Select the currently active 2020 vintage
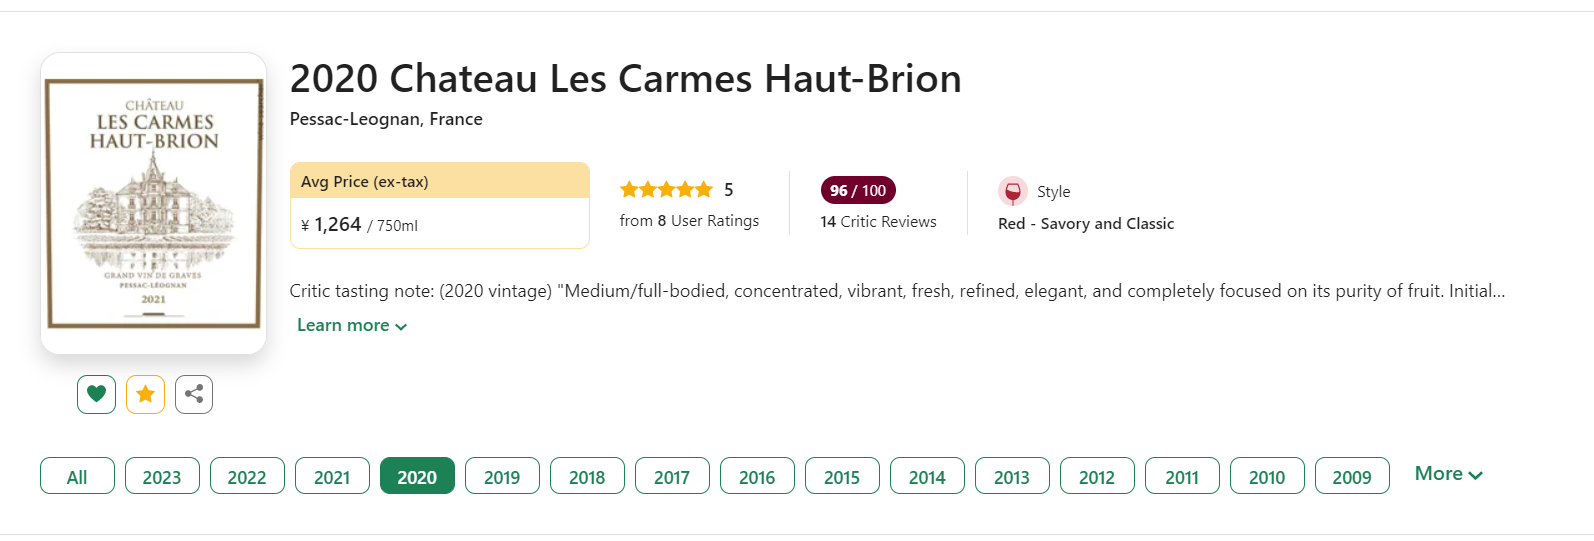The width and height of the screenshot is (1594, 541). (417, 476)
